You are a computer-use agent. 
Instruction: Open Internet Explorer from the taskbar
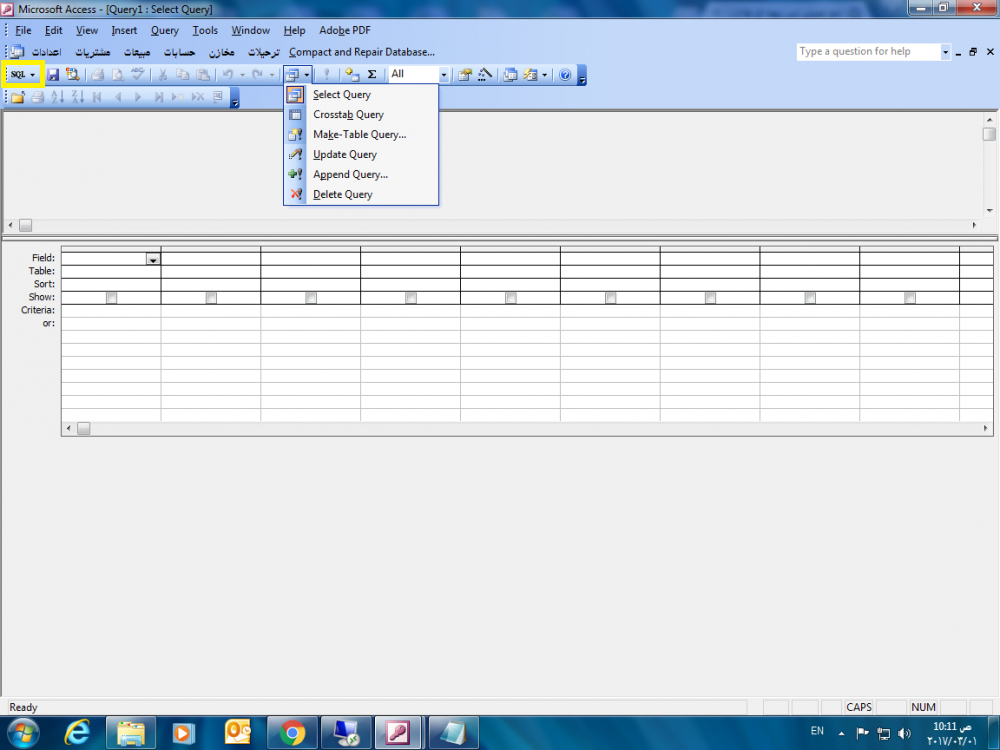pyautogui.click(x=77, y=733)
